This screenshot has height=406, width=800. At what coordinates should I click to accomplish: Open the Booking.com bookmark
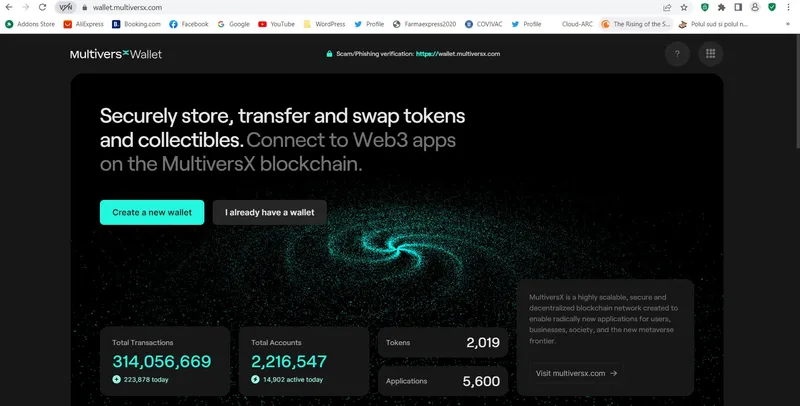pos(136,24)
